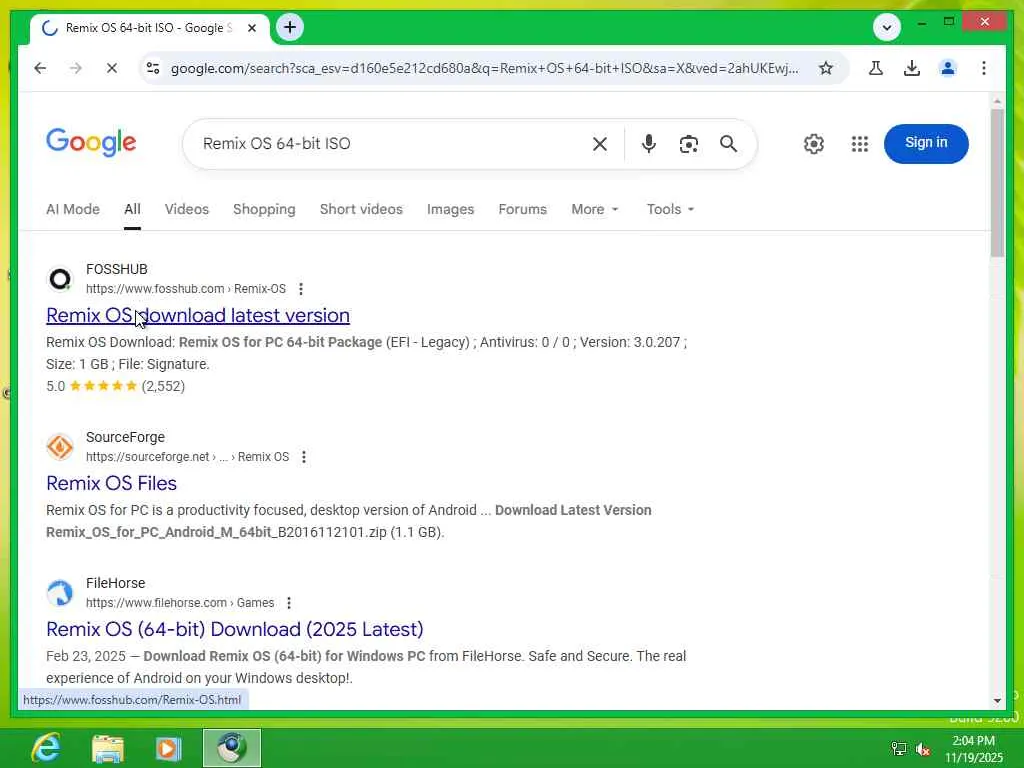Bookmark this page with the star
1024x768 pixels.
[826, 68]
